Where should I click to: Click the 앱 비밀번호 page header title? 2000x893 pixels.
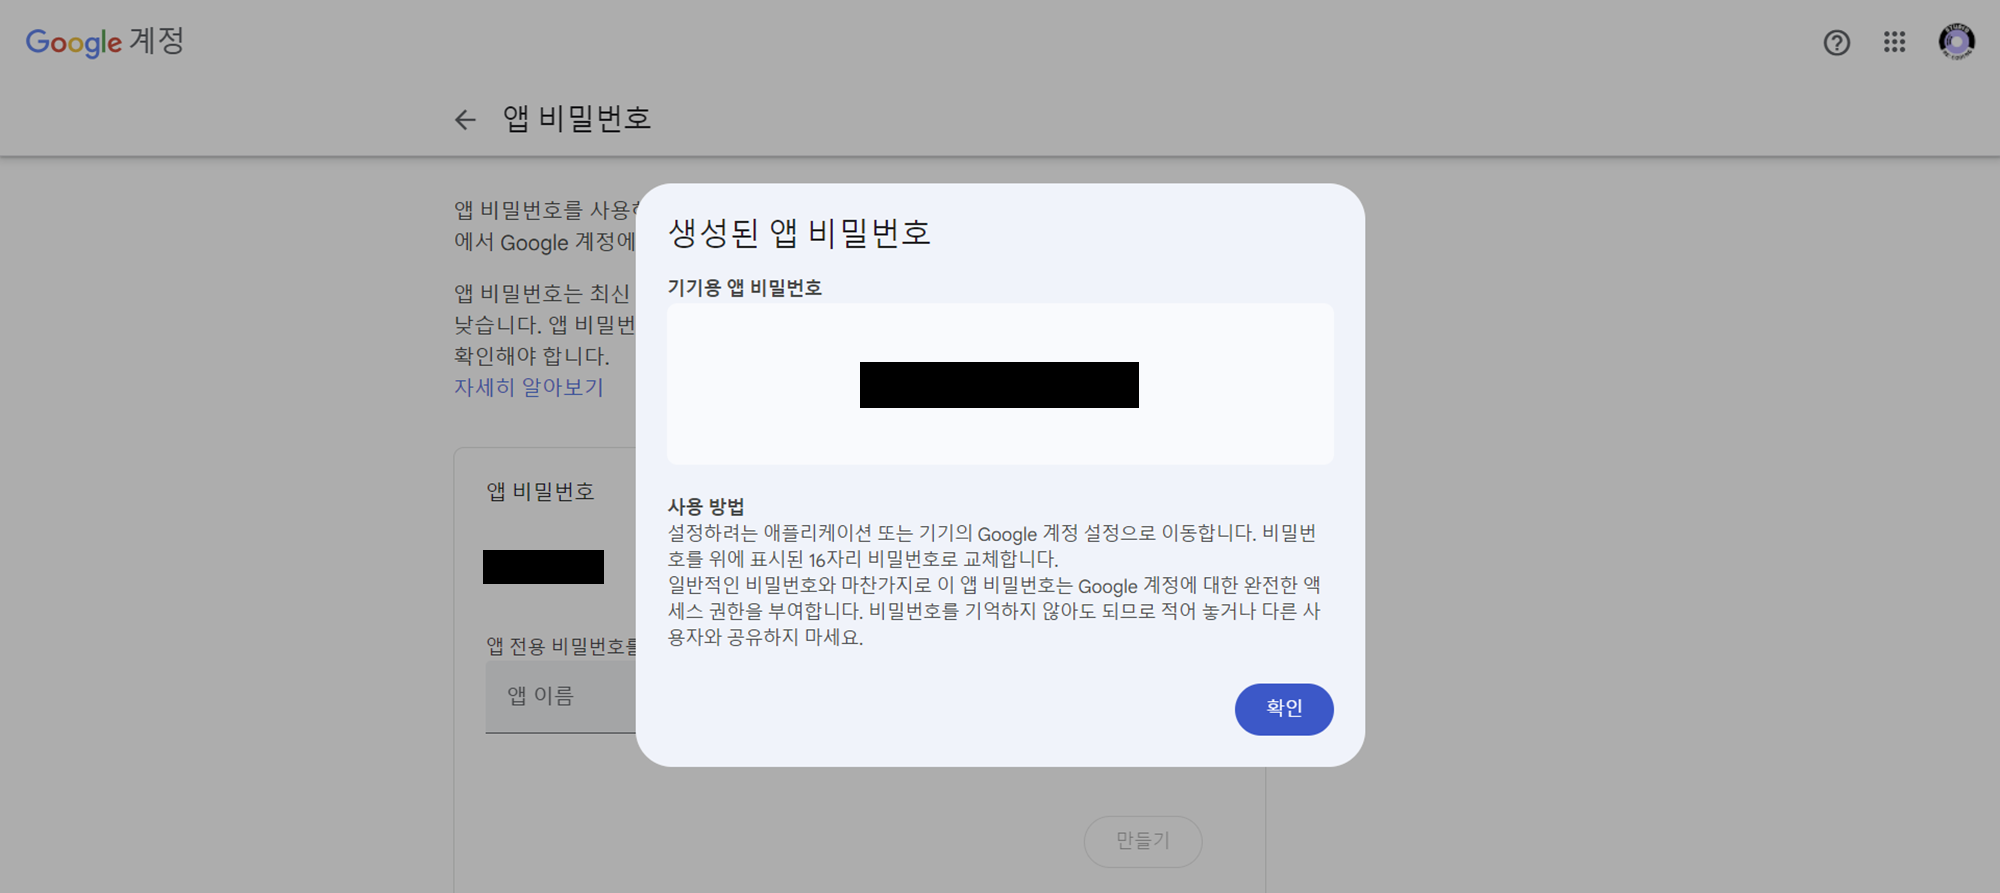coord(577,119)
